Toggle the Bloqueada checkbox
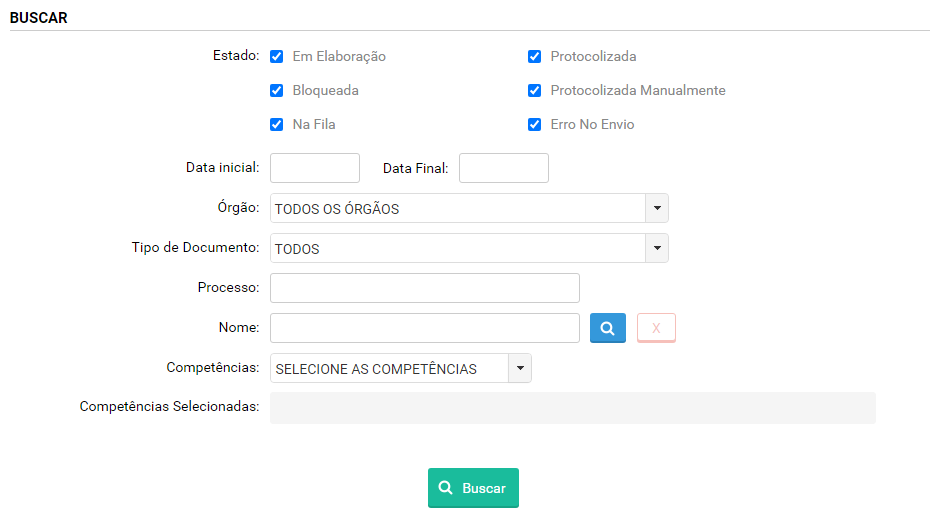 (x=277, y=91)
